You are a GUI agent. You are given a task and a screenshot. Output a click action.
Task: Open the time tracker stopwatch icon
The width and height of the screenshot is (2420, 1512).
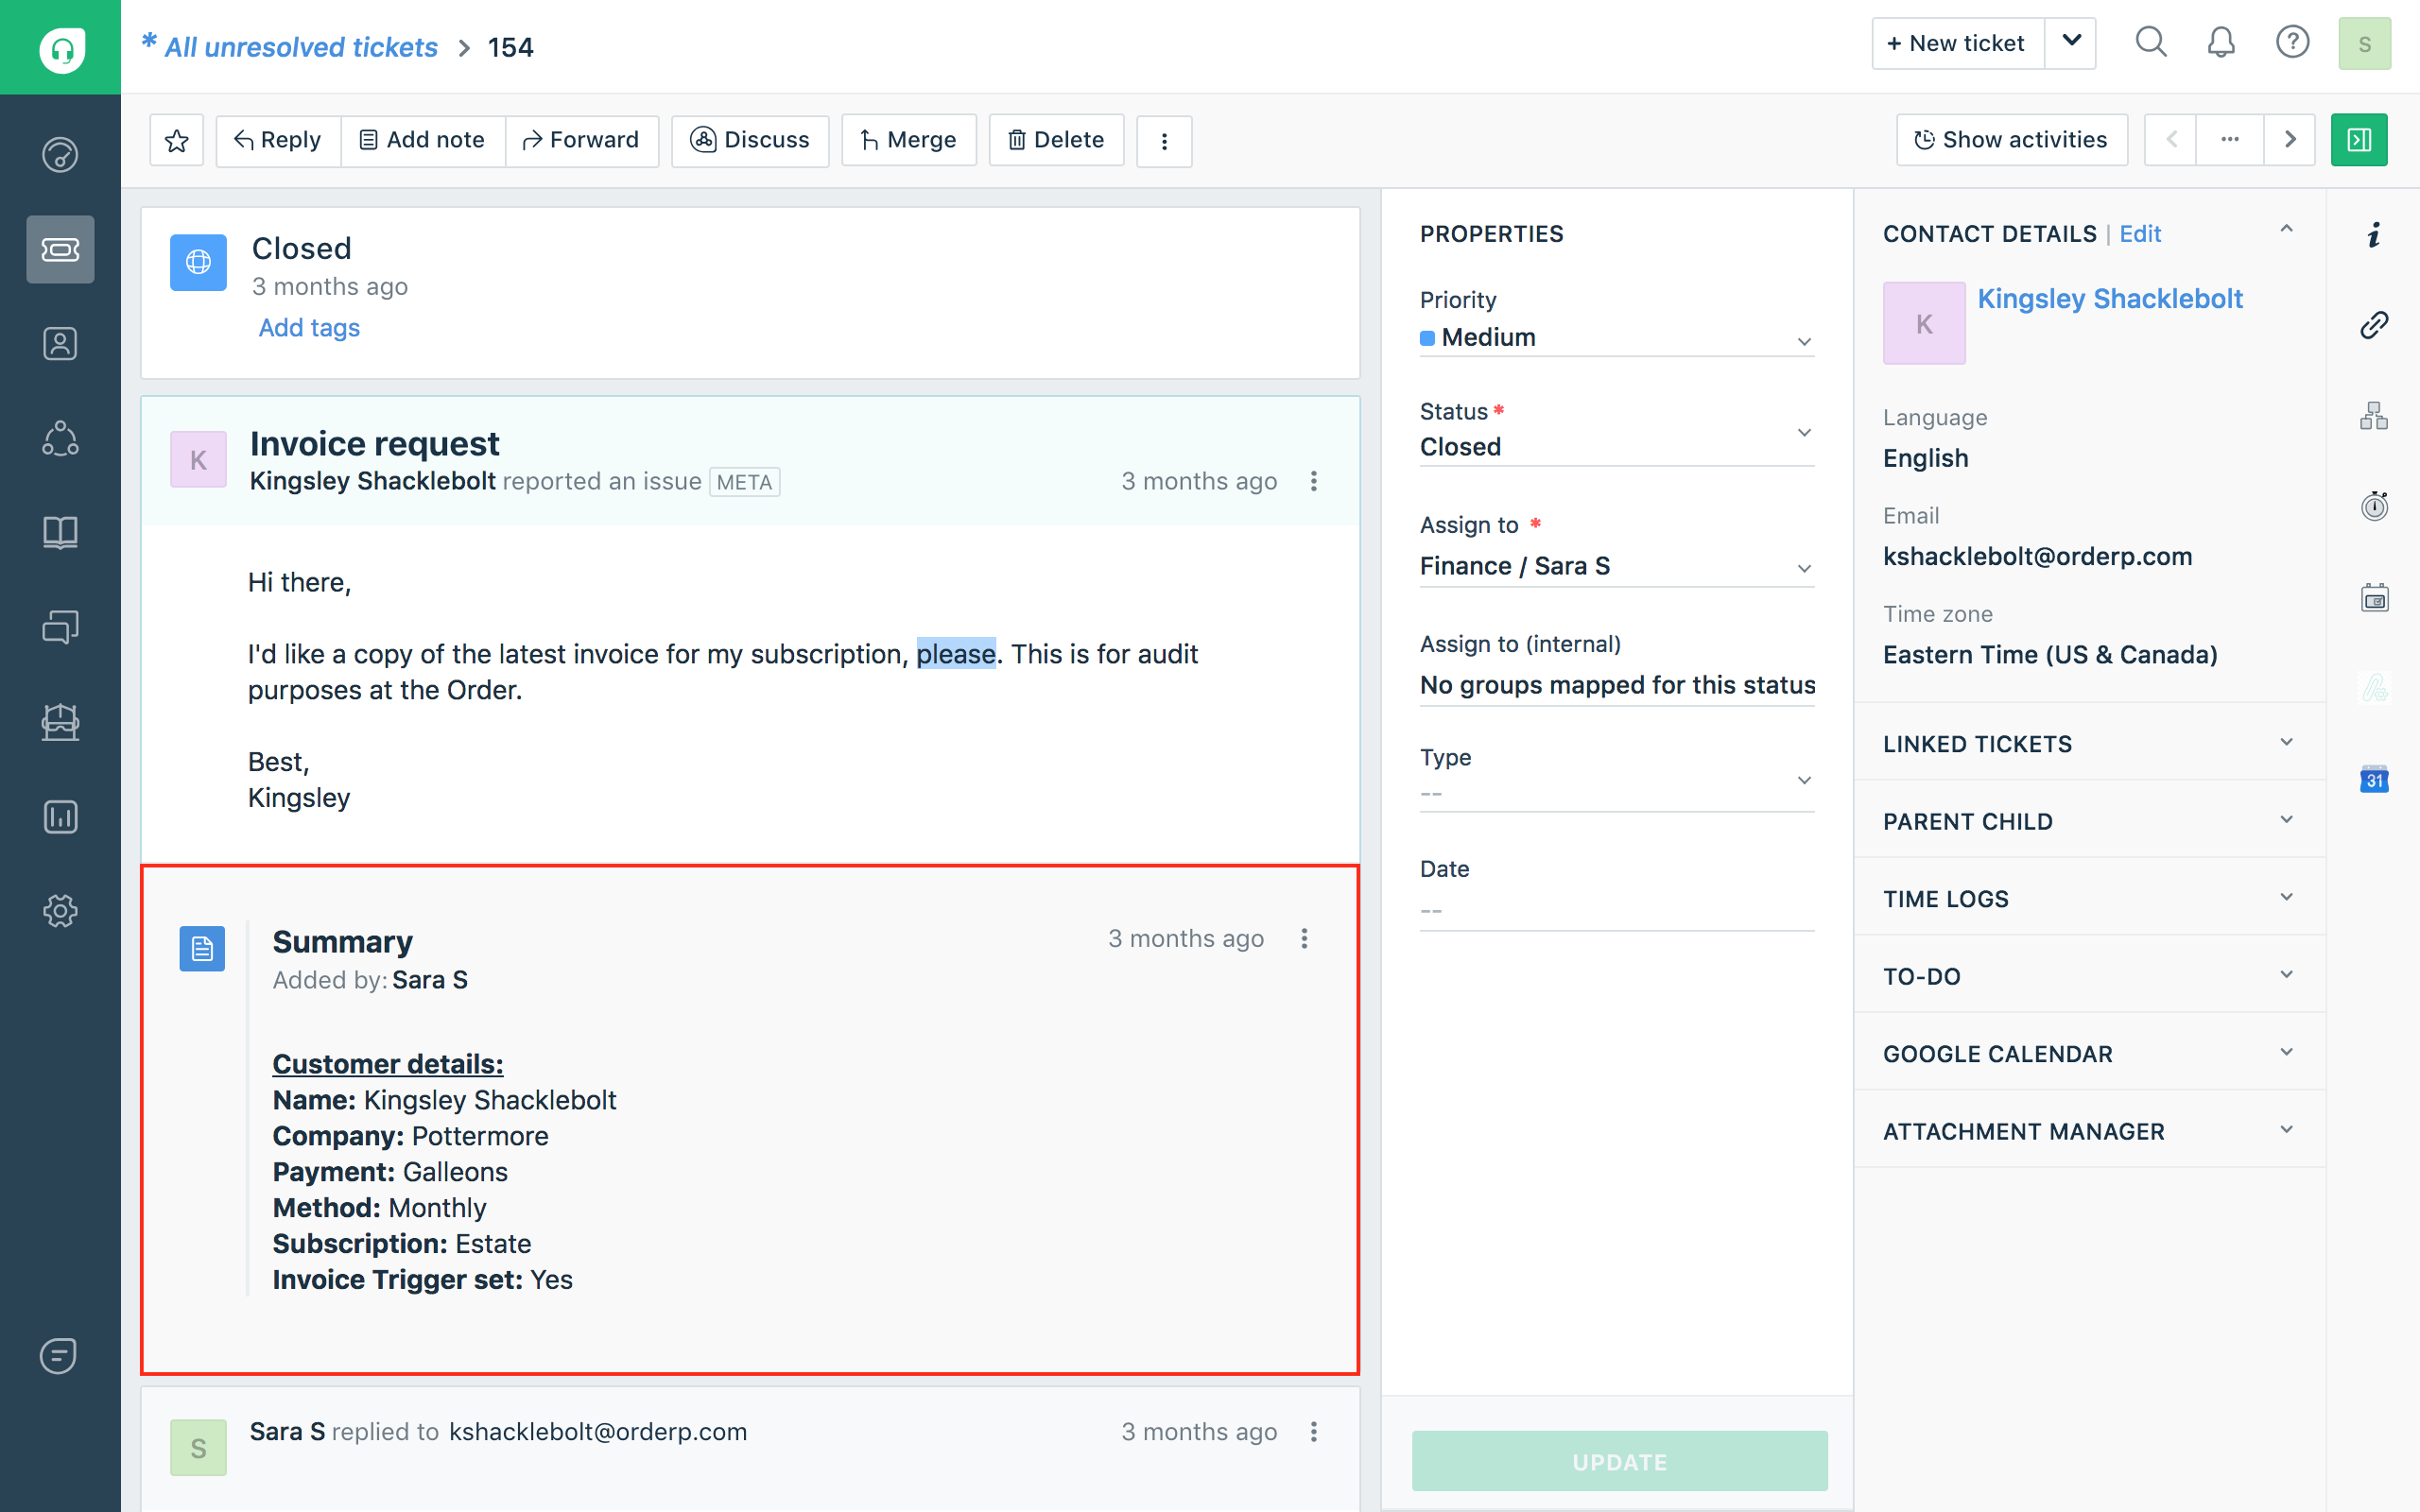[x=2374, y=506]
